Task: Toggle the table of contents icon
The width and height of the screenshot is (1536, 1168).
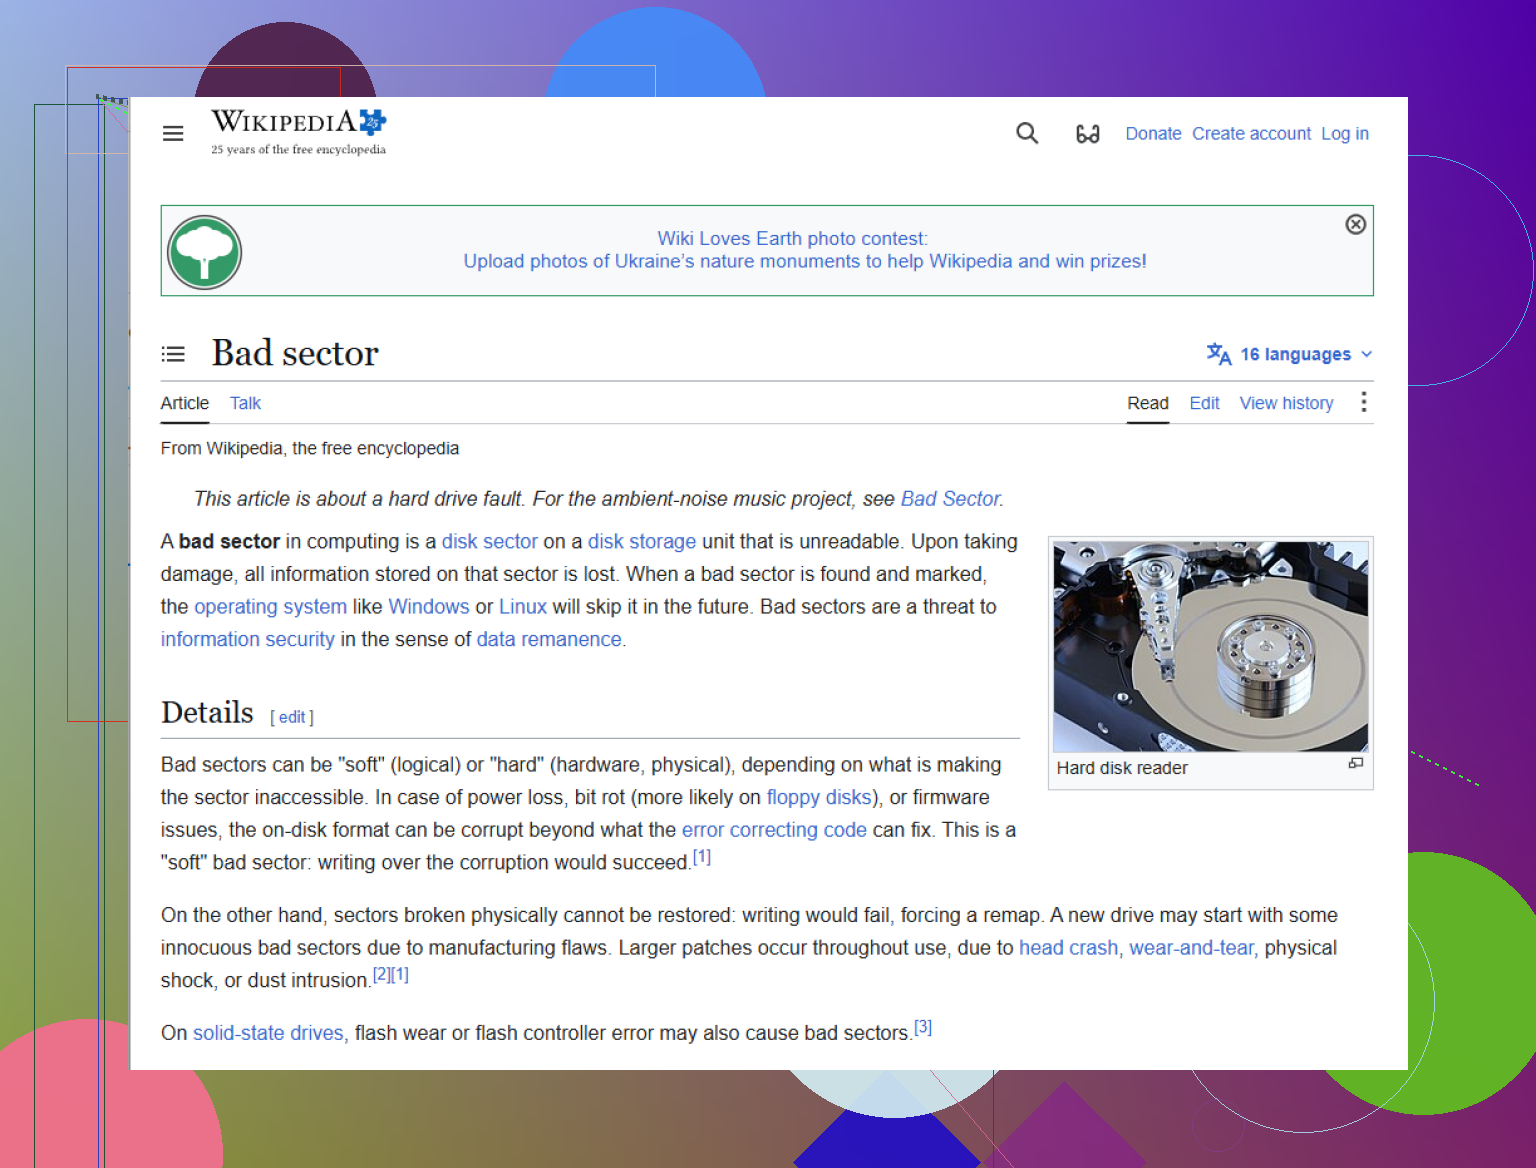Action: tap(173, 354)
